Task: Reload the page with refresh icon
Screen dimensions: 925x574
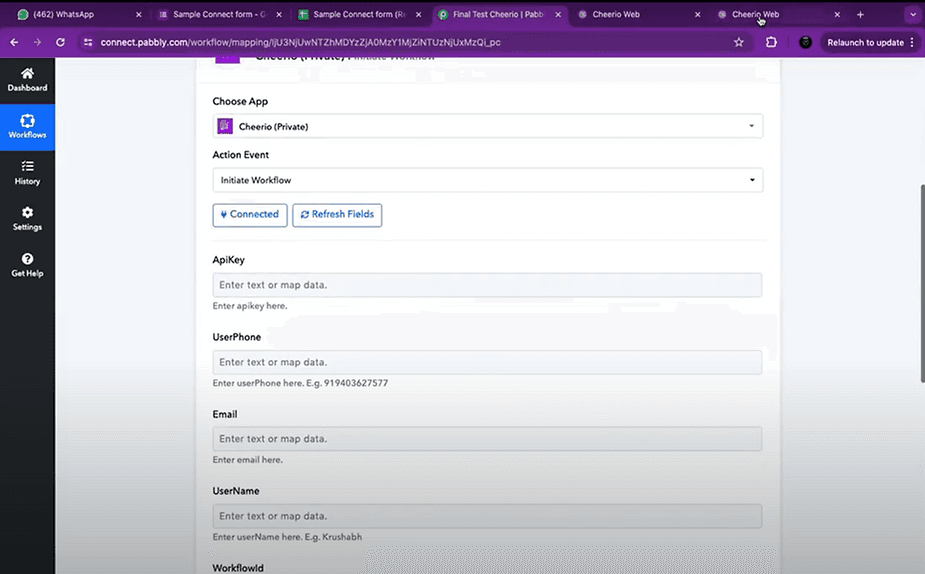Action: pos(60,42)
